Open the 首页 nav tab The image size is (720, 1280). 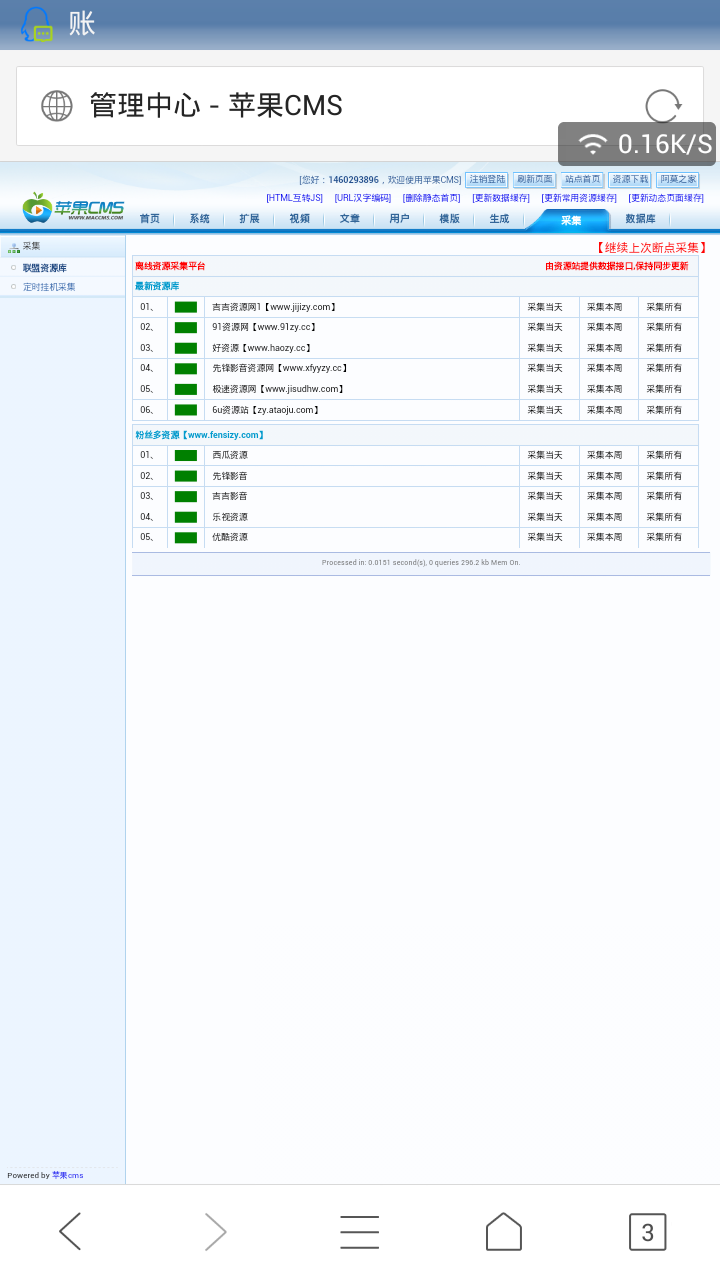pos(149,219)
